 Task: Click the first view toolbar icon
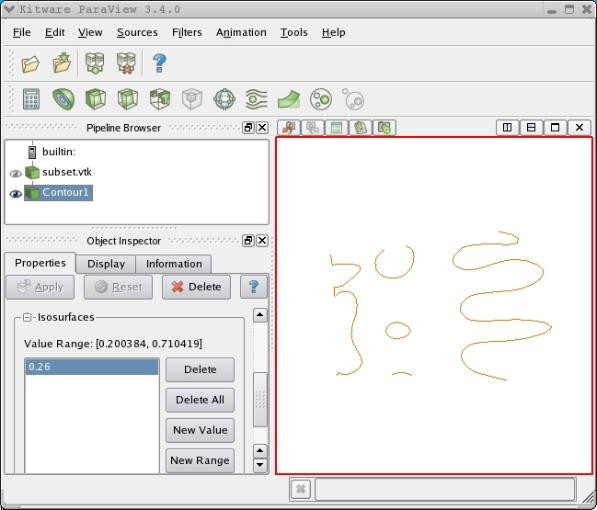[289, 127]
